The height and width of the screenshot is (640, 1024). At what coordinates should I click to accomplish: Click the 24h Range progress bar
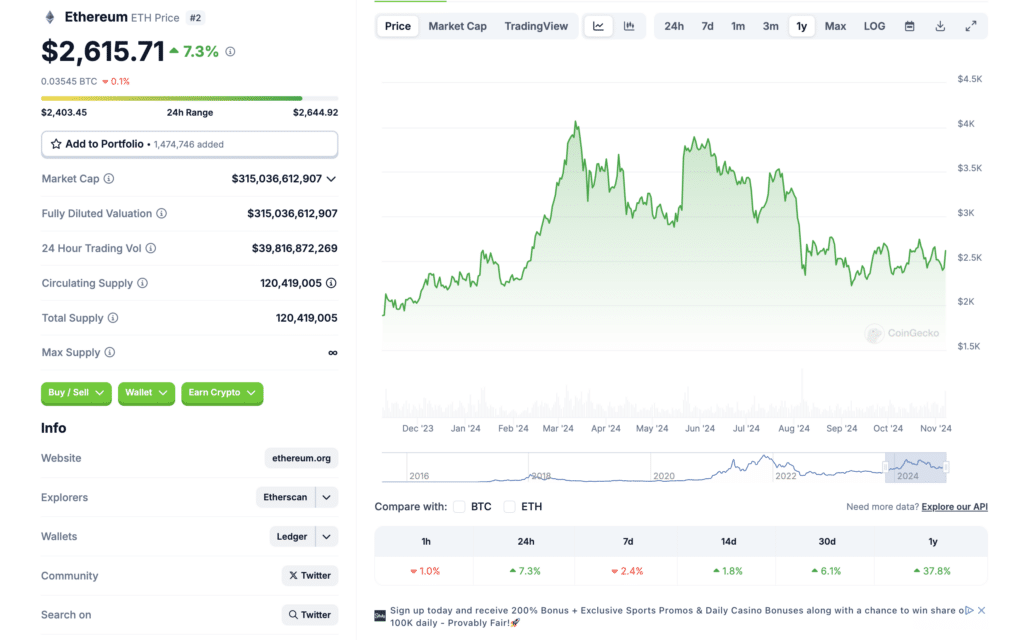tap(189, 99)
